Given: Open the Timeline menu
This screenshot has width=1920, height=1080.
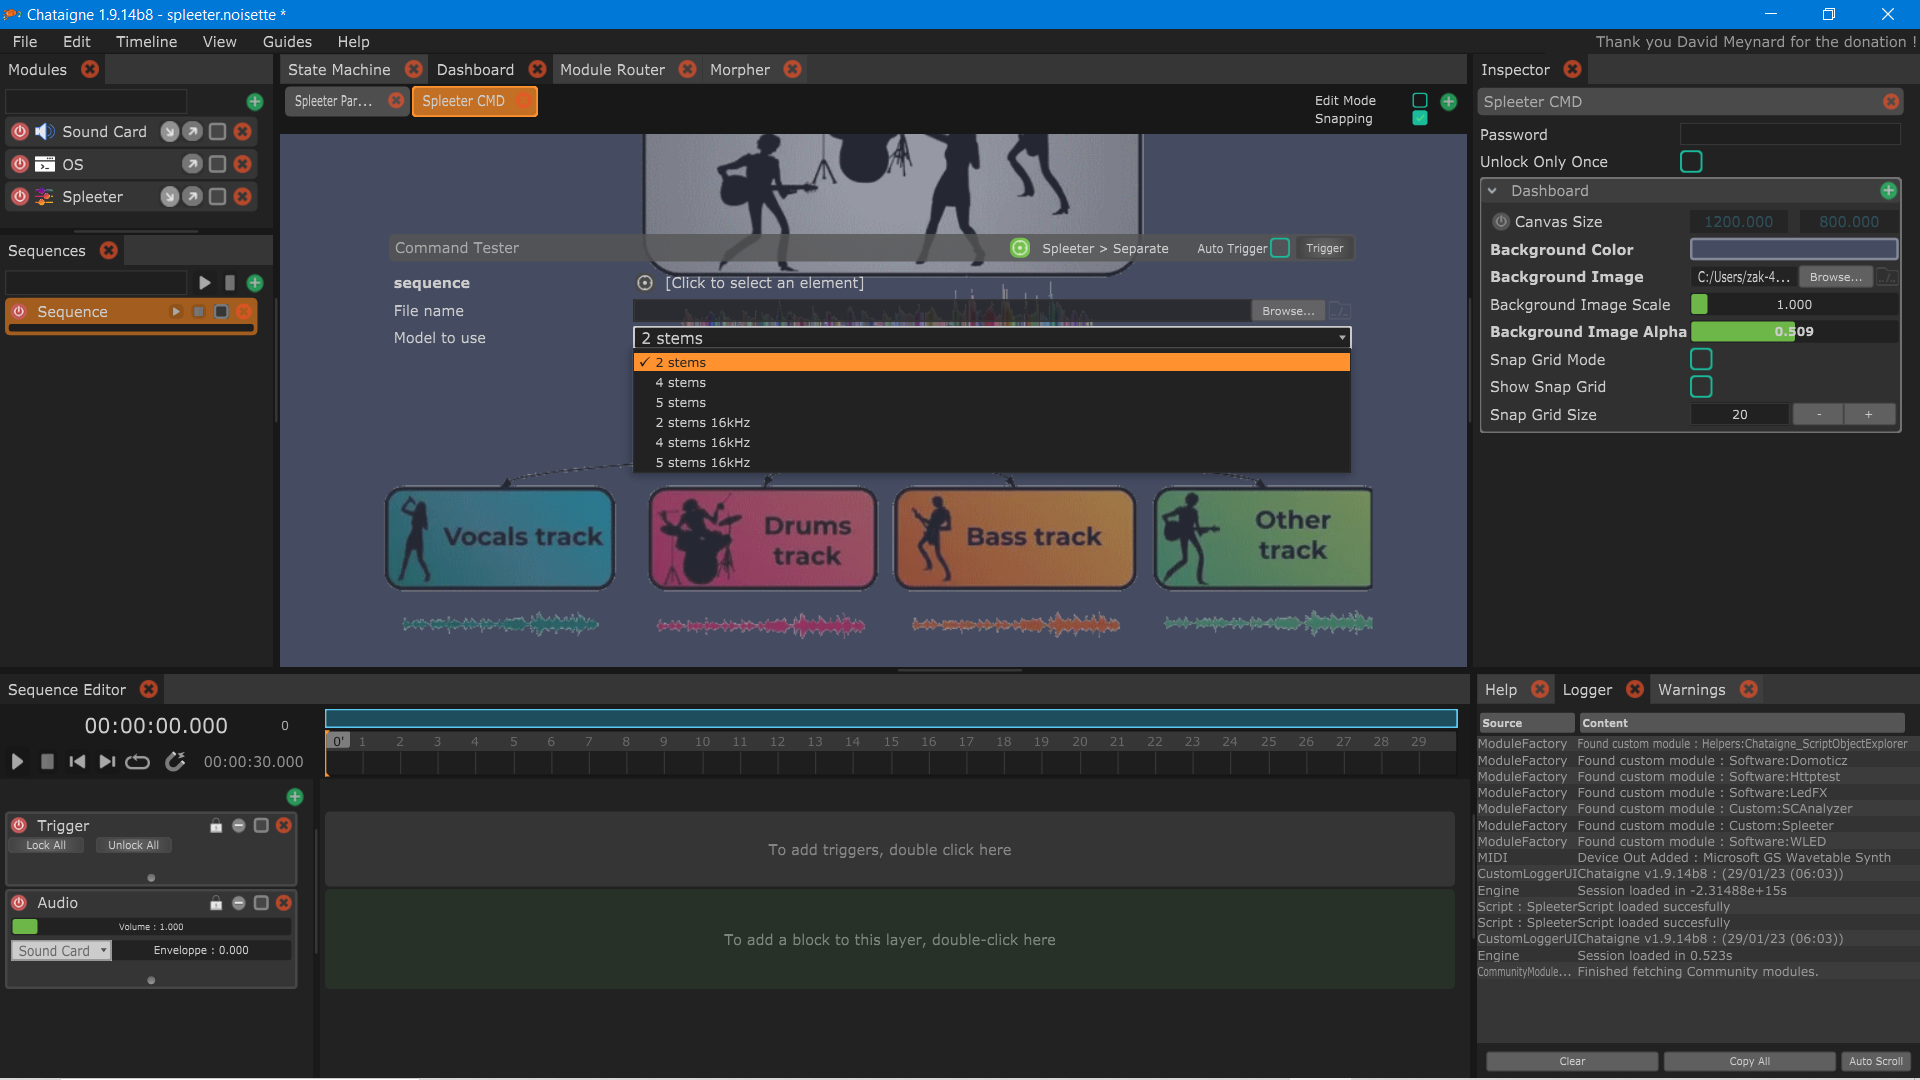Looking at the screenshot, I should [x=146, y=42].
